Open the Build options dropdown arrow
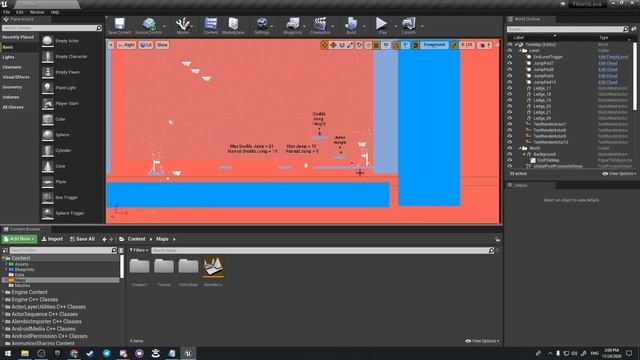Image resolution: width=640 pixels, height=360 pixels. pos(364,26)
